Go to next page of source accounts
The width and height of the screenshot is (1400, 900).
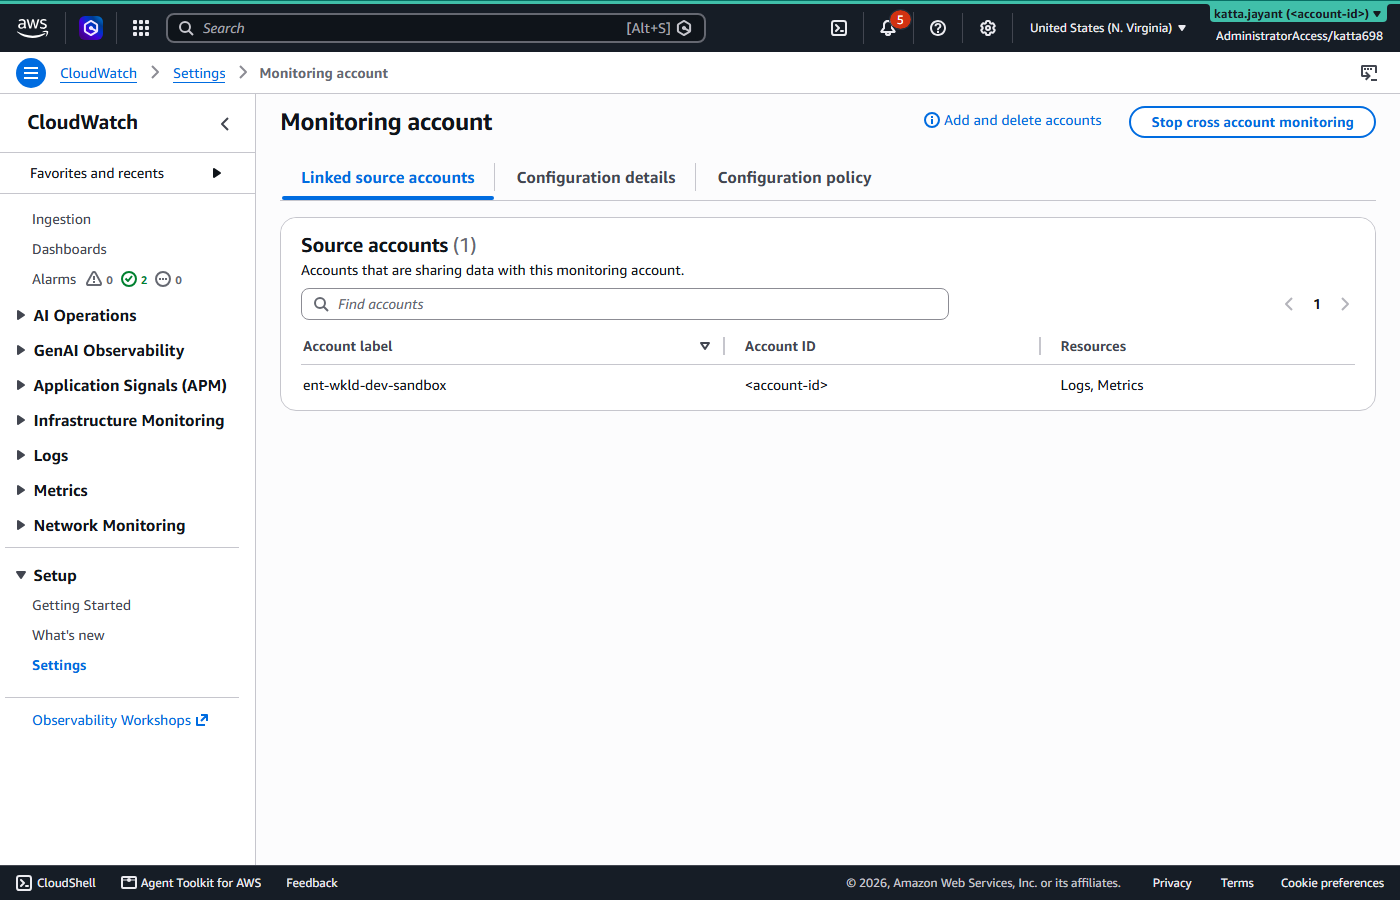click(1345, 304)
